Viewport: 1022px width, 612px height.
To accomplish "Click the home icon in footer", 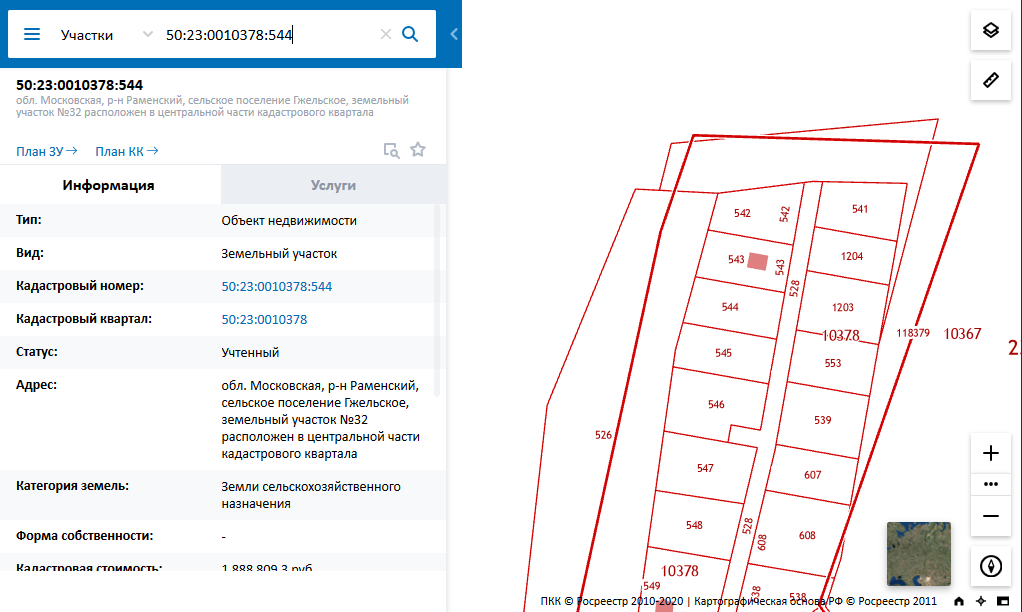I will [959, 601].
